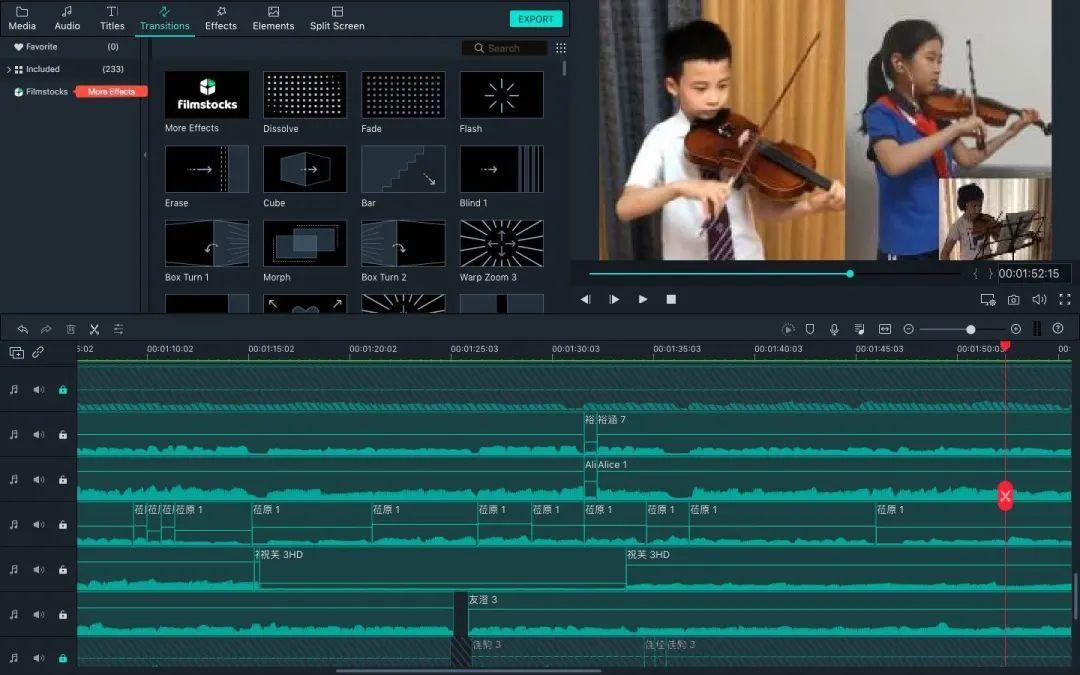Click the preview volume icon

(x=1039, y=299)
